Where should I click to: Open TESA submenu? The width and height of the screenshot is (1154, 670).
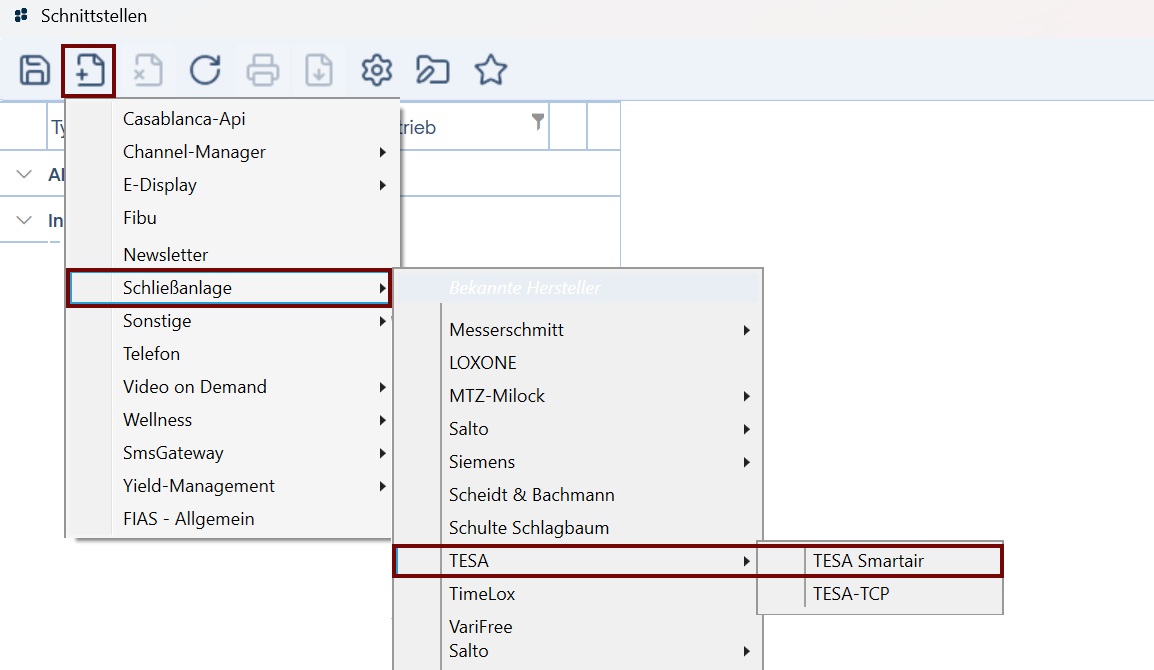[576, 561]
